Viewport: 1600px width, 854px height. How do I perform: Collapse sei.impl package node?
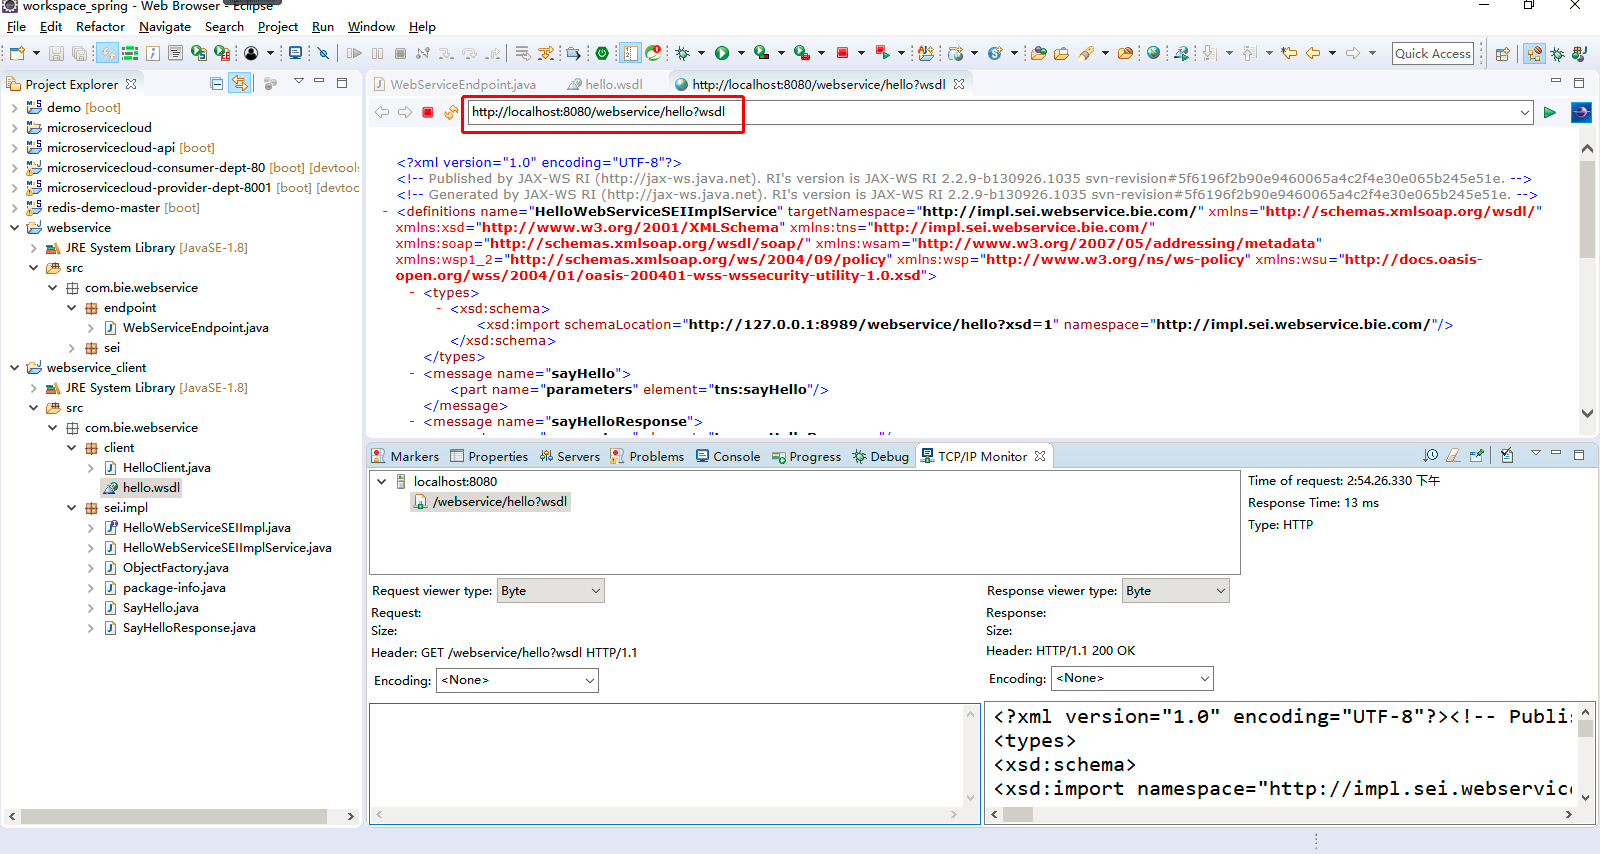[72, 508]
